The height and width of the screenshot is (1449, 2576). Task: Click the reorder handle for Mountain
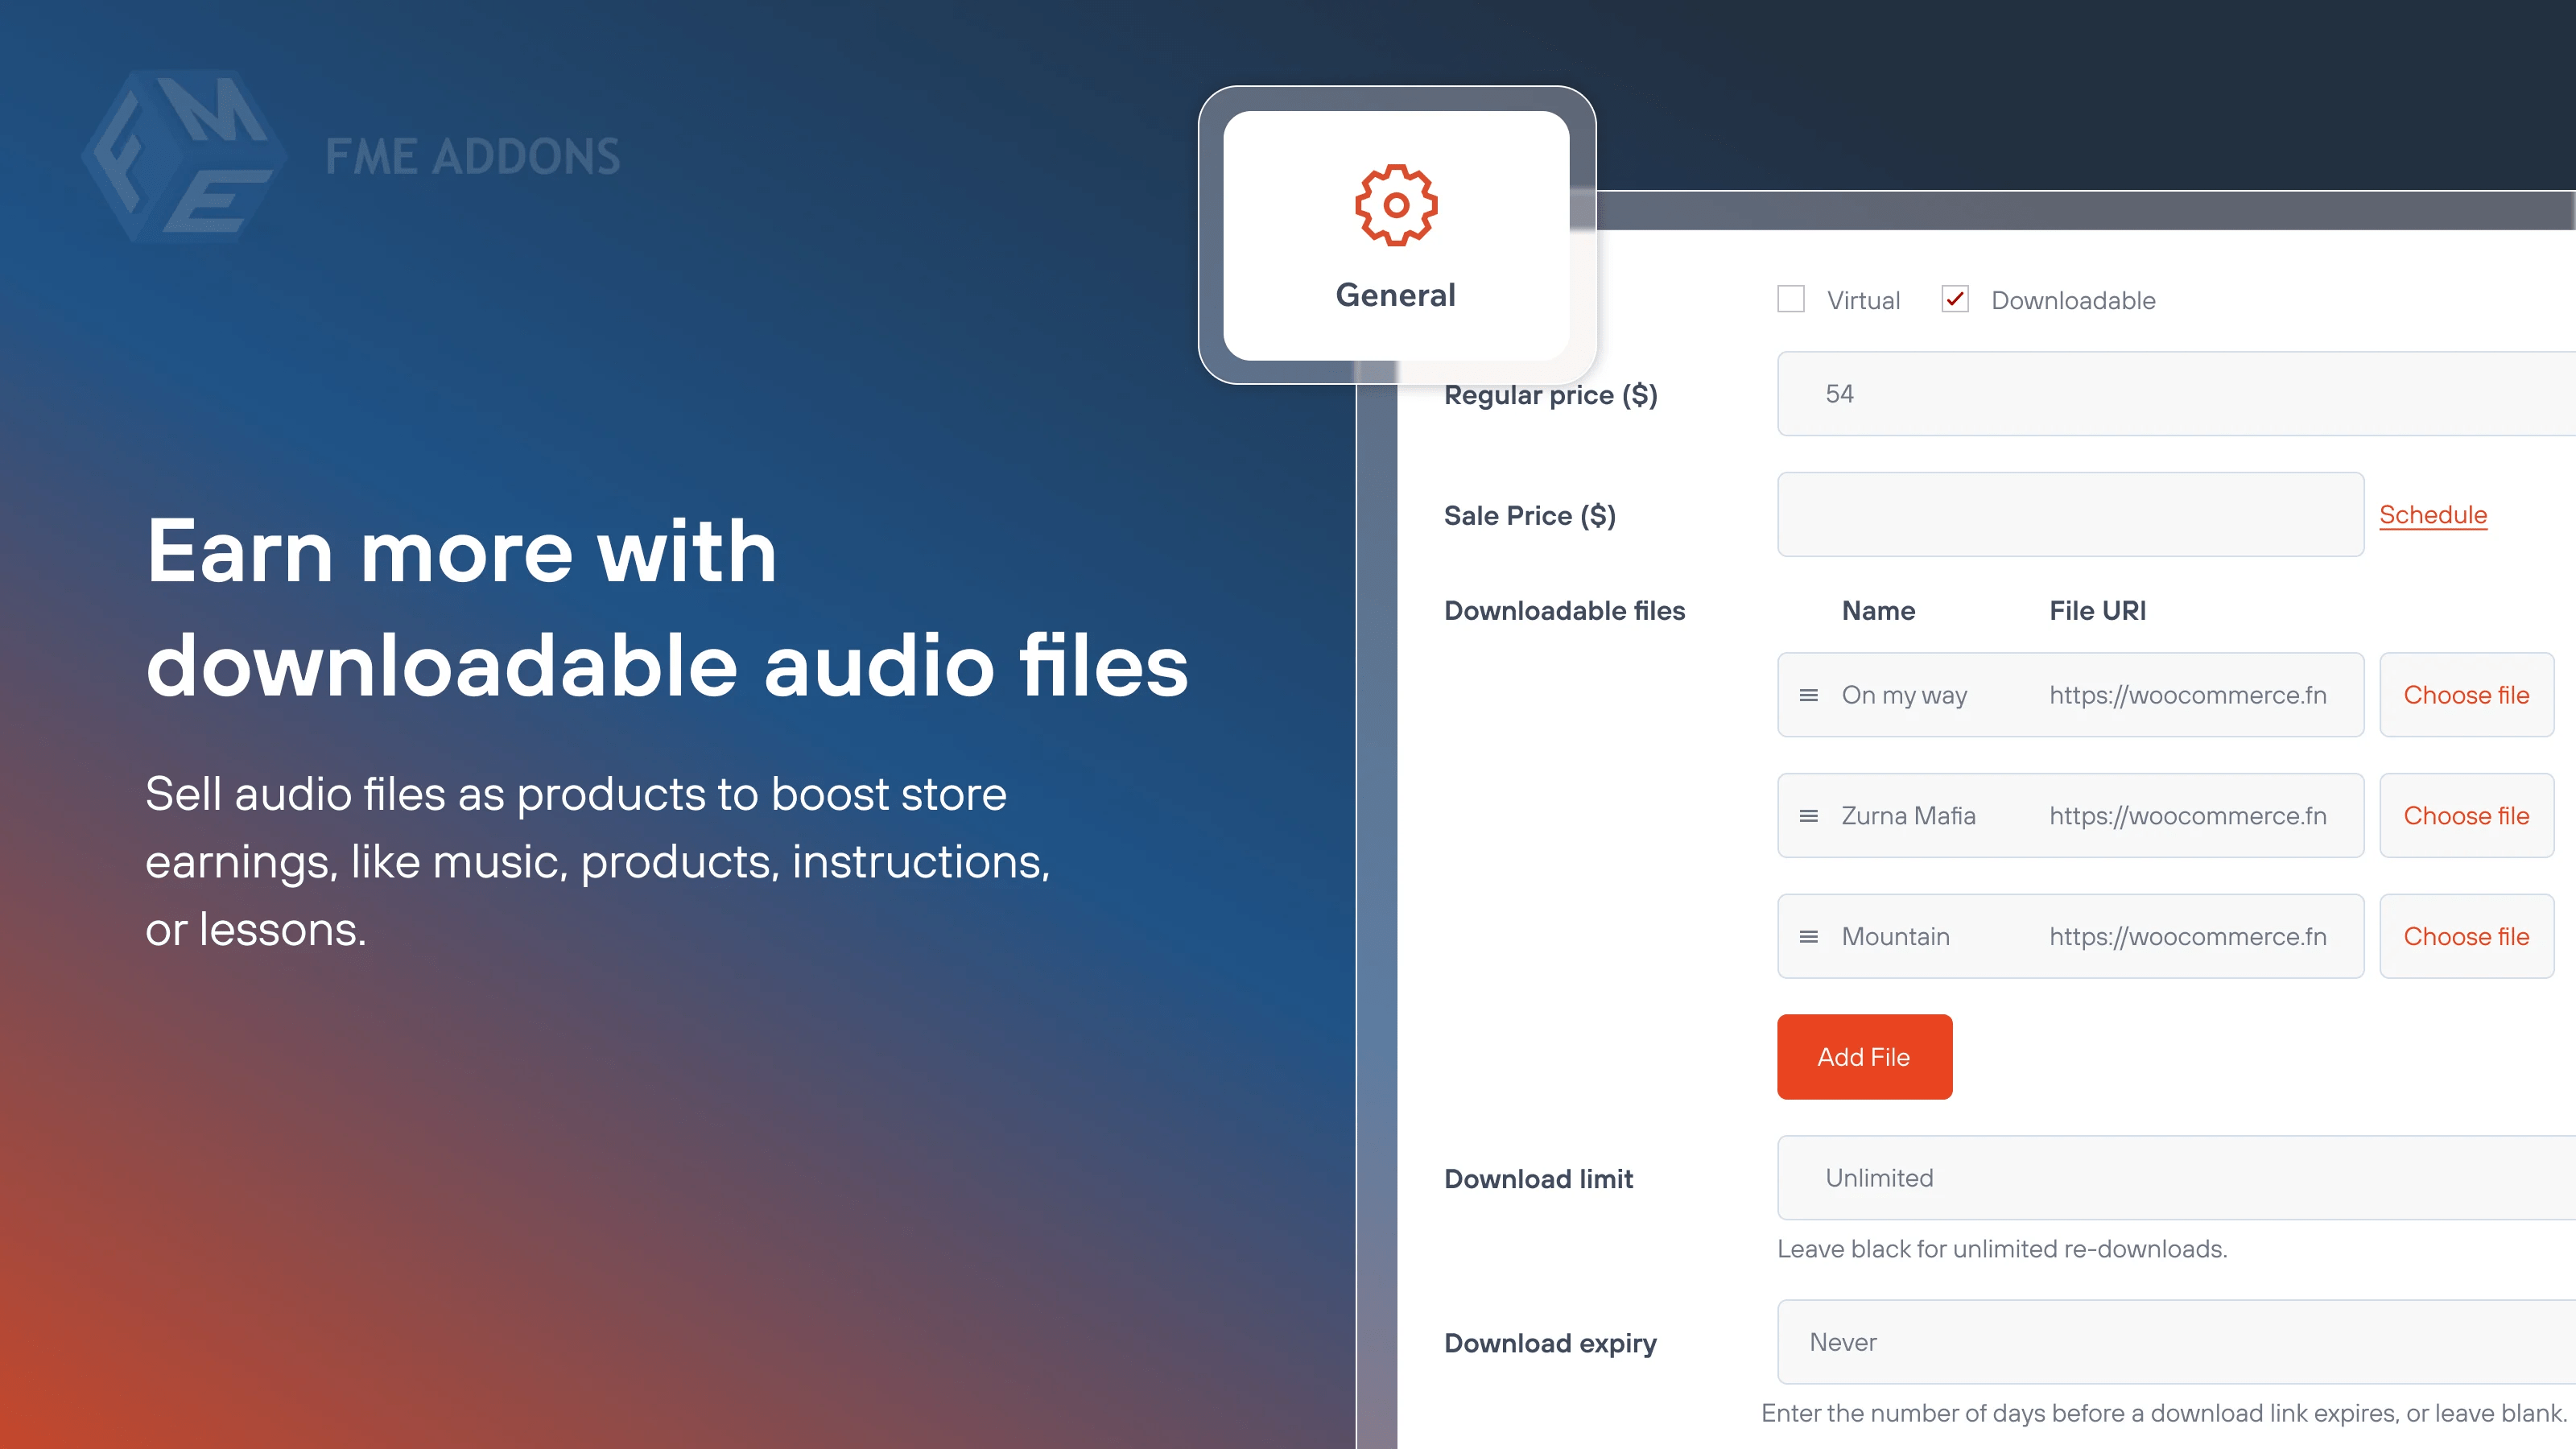coord(1808,936)
